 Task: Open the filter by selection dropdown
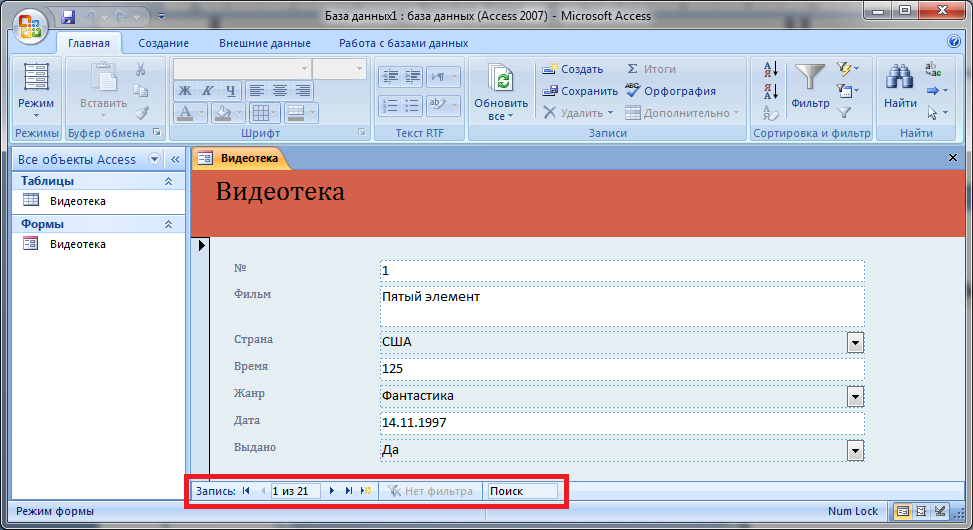(x=848, y=68)
